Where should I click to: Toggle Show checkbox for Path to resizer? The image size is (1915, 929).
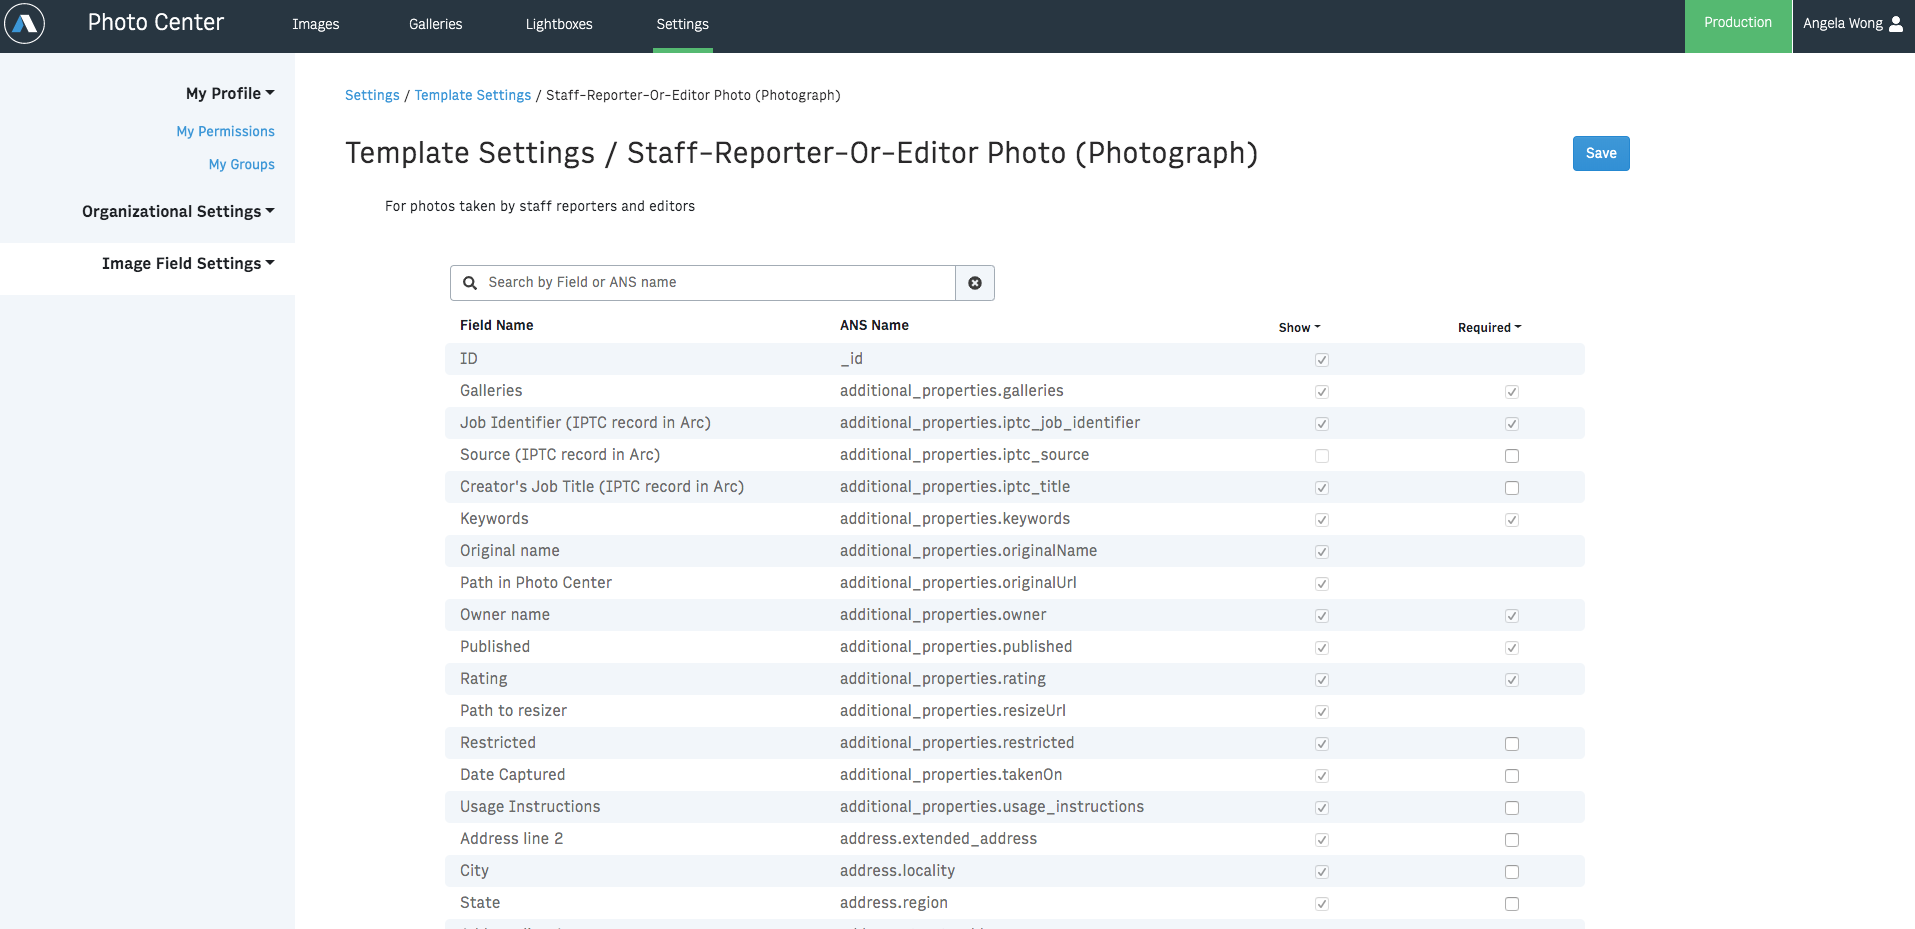pos(1322,712)
